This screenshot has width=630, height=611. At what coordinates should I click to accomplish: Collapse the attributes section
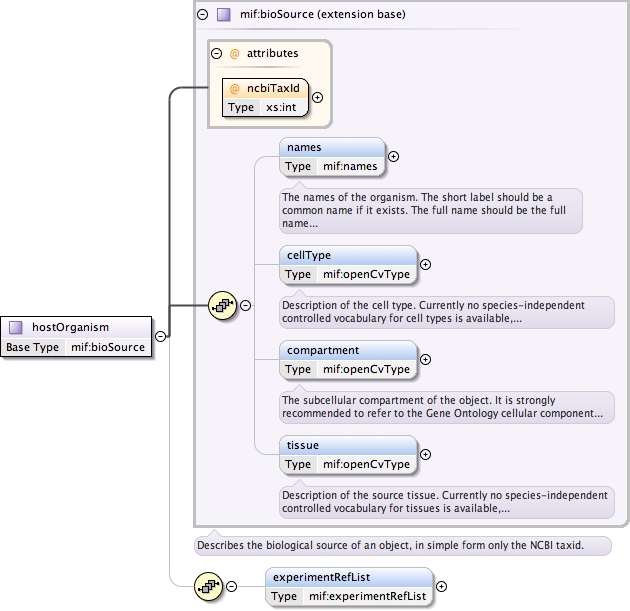point(216,53)
